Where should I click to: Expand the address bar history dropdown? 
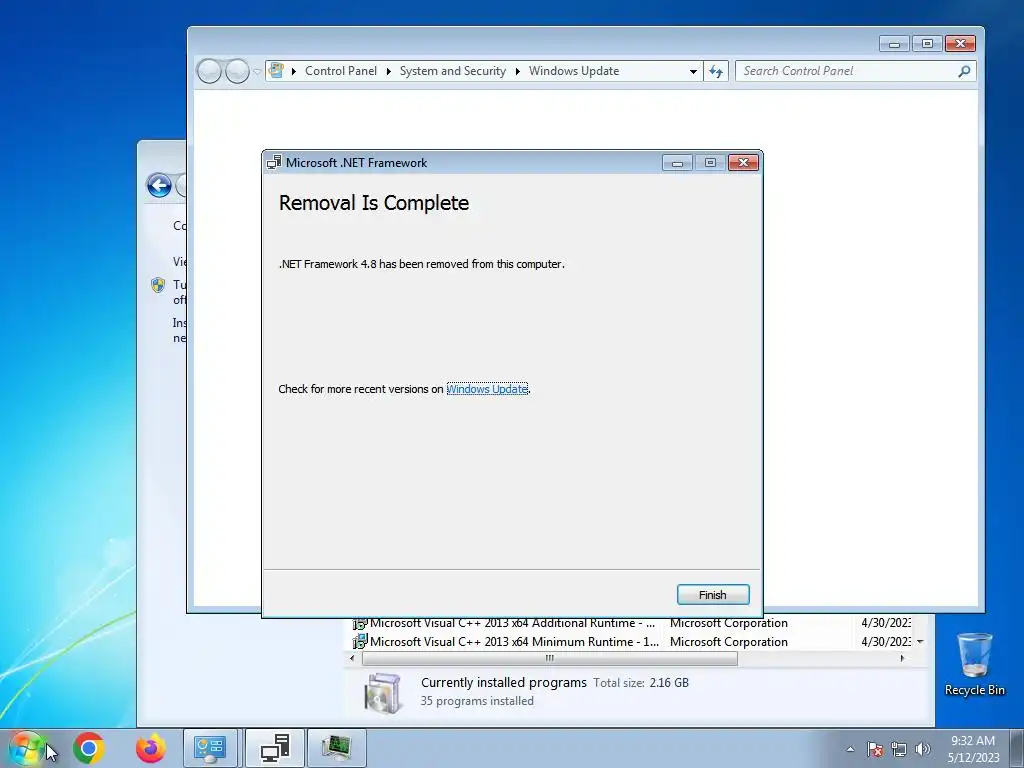(693, 71)
